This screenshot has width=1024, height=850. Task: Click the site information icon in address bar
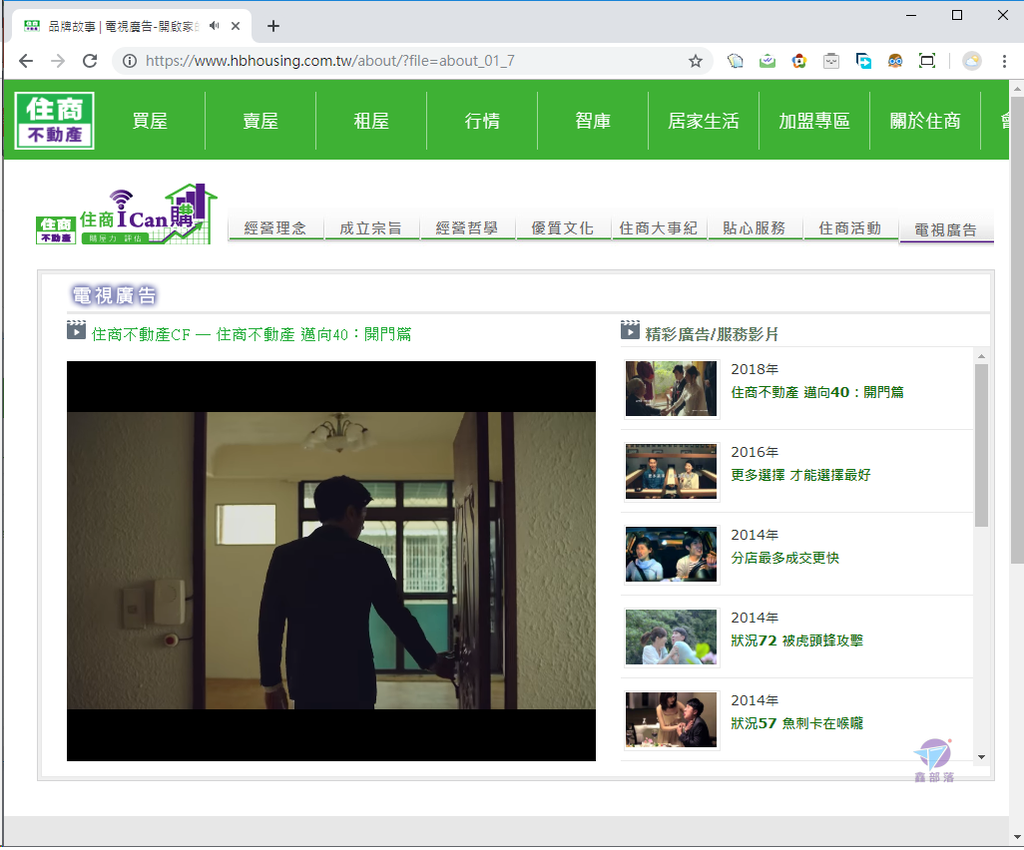130,61
